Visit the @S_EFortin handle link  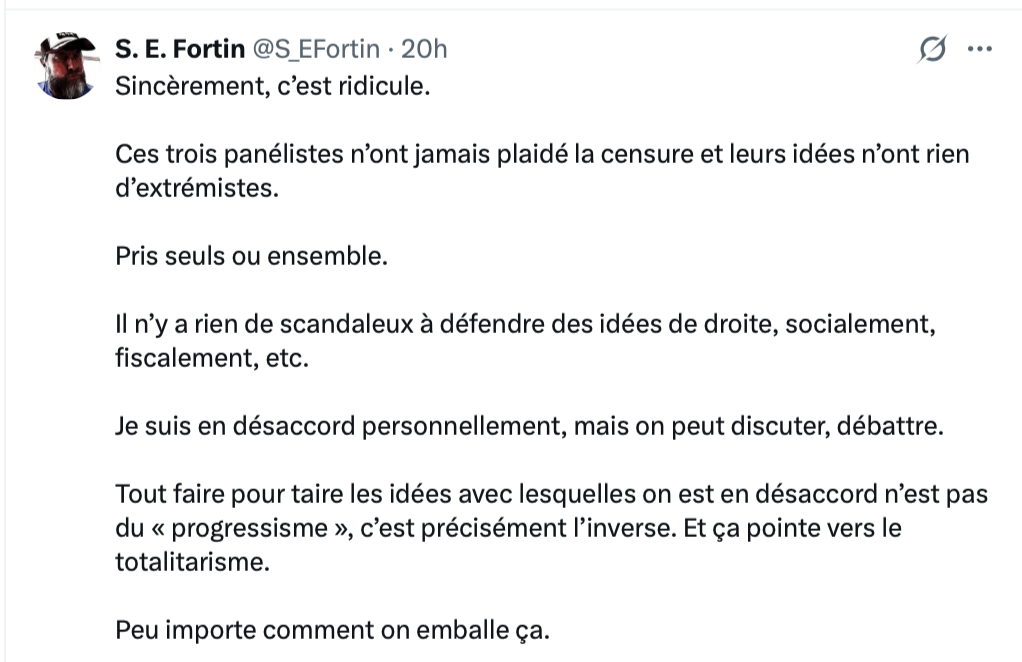316,49
